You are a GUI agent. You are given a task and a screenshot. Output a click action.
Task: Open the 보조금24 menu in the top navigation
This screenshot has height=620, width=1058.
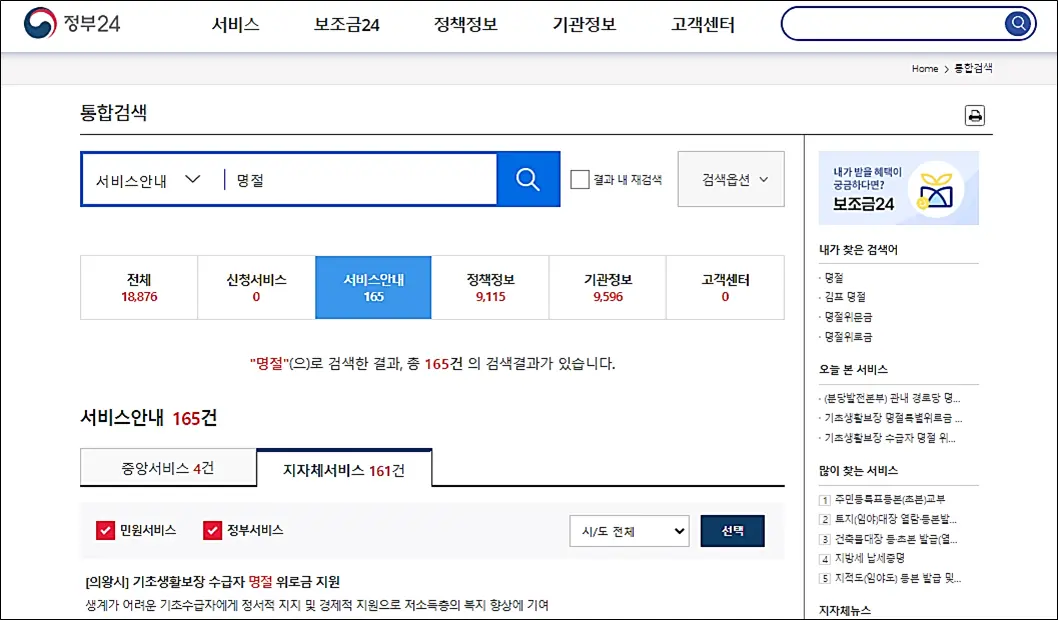tap(344, 25)
